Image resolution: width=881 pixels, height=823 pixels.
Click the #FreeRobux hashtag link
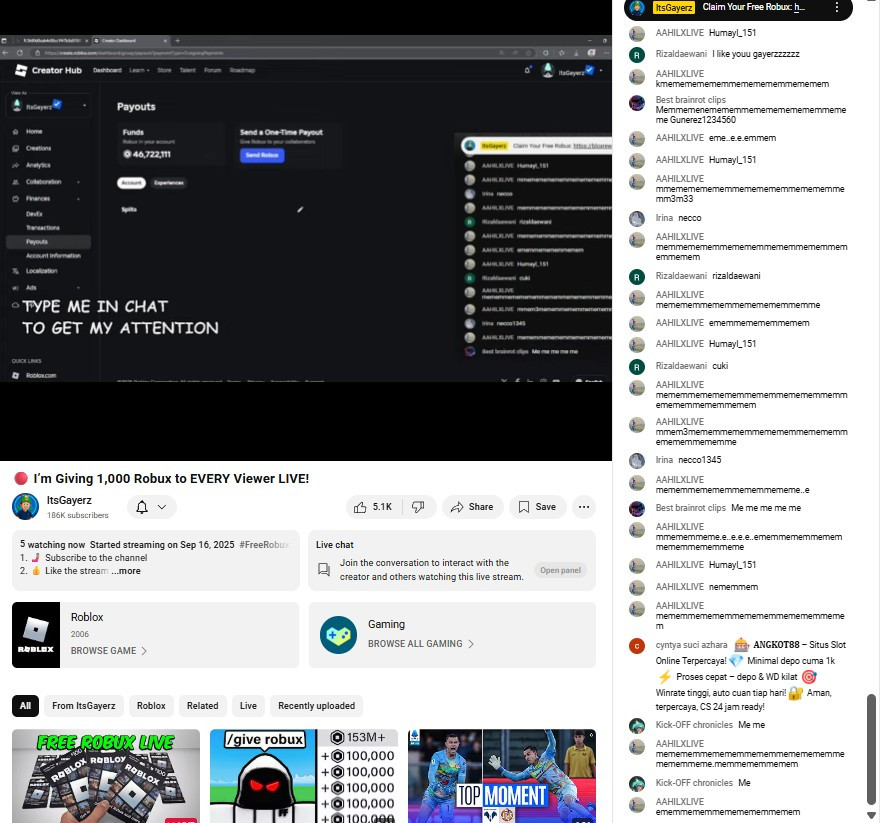click(x=264, y=544)
